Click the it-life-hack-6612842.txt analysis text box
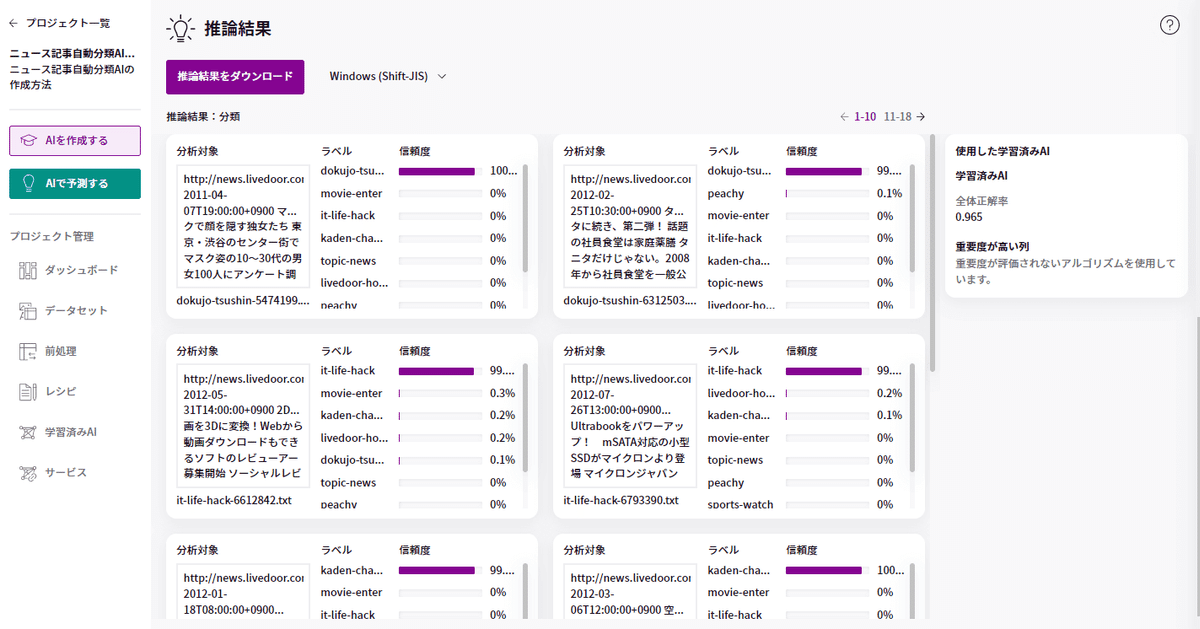The image size is (1200, 629). [243, 426]
